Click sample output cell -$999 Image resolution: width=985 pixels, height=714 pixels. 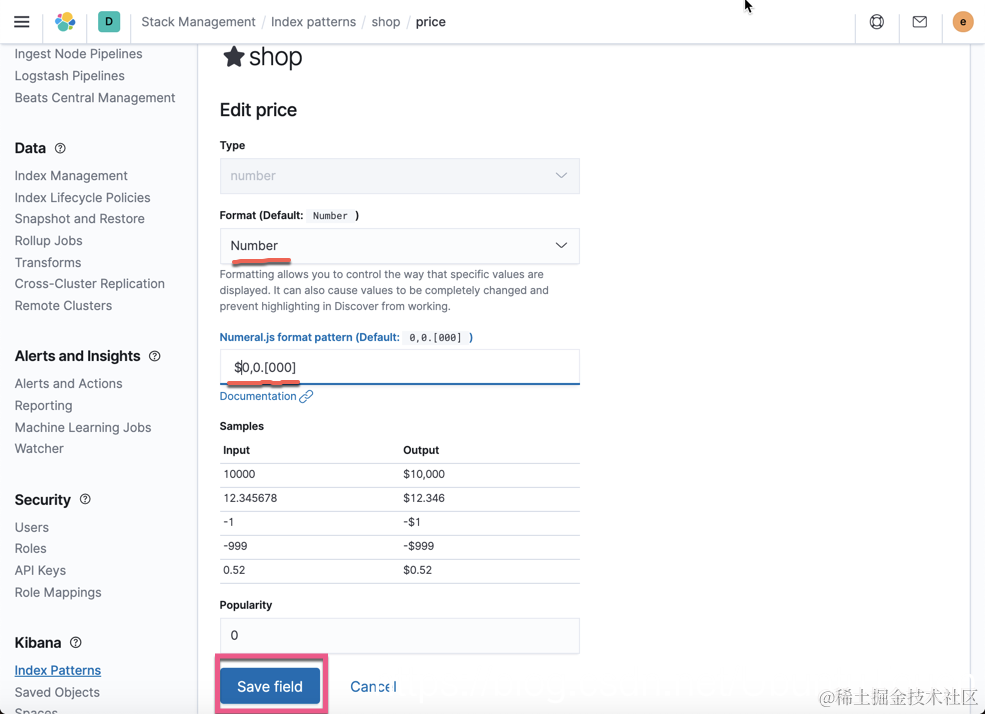[418, 546]
